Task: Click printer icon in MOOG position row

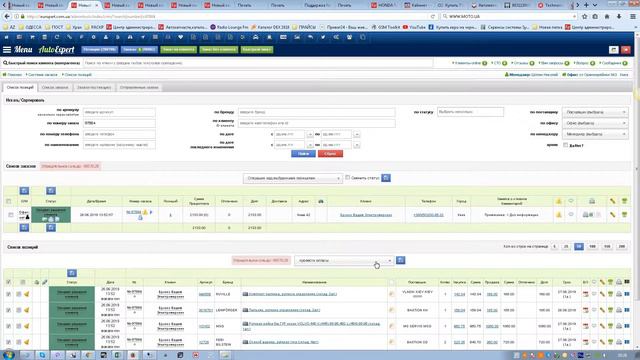Action: pyautogui.click(x=619, y=326)
